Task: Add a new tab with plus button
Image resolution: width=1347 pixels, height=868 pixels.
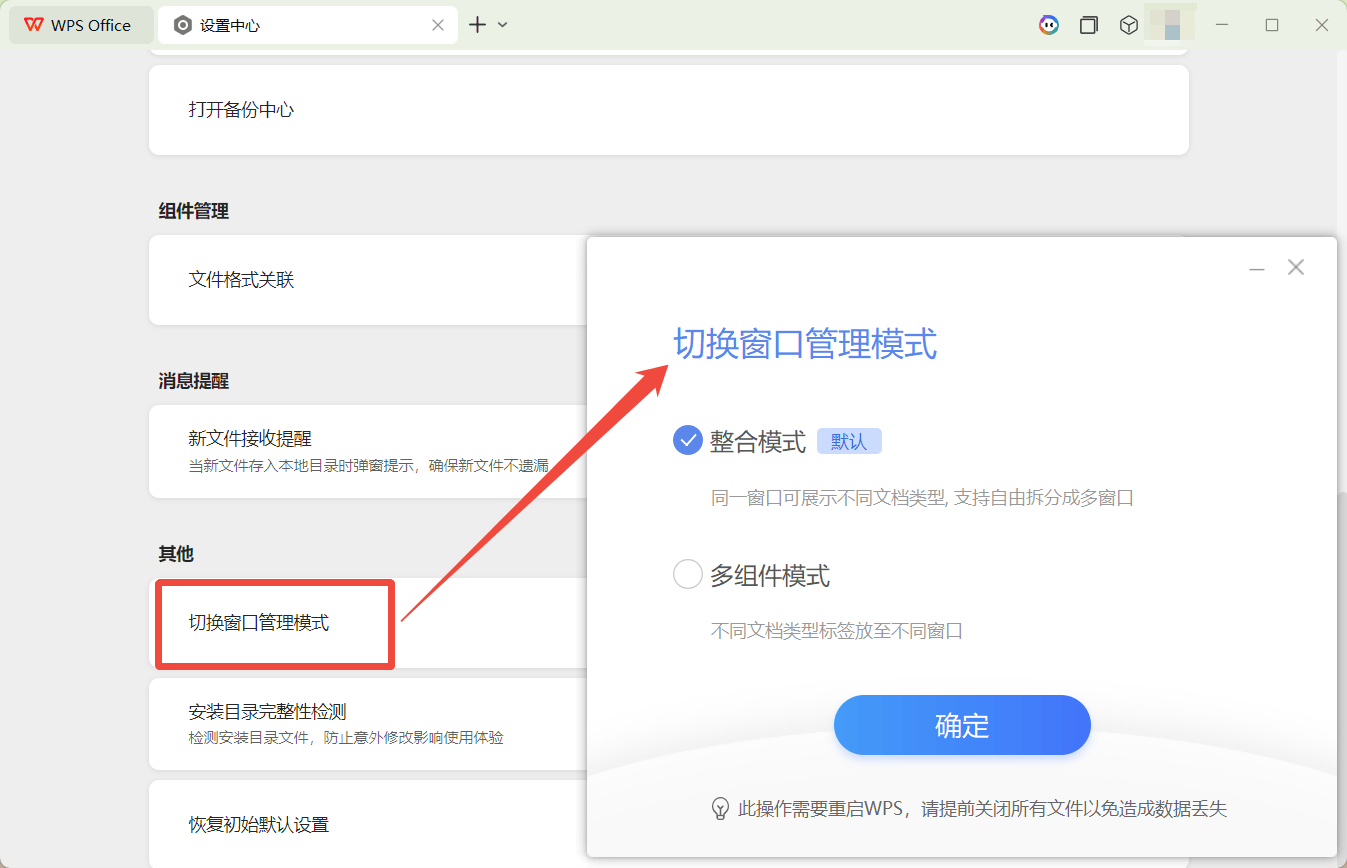Action: click(478, 25)
